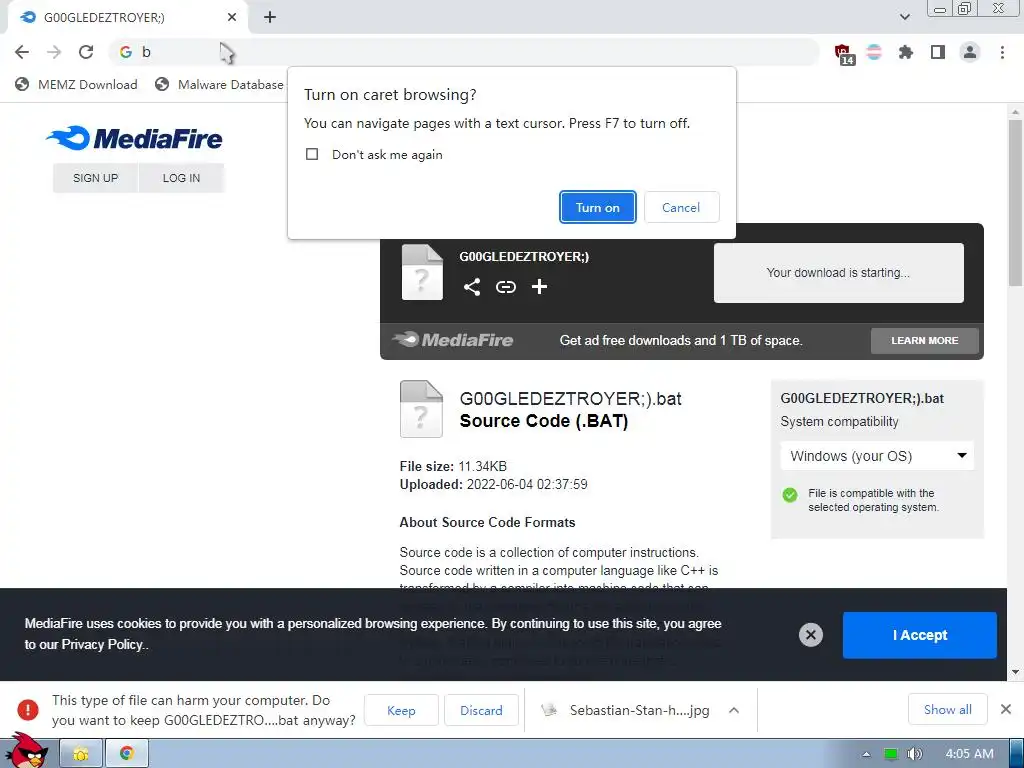Show hidden system tray icons arrow

[866, 754]
